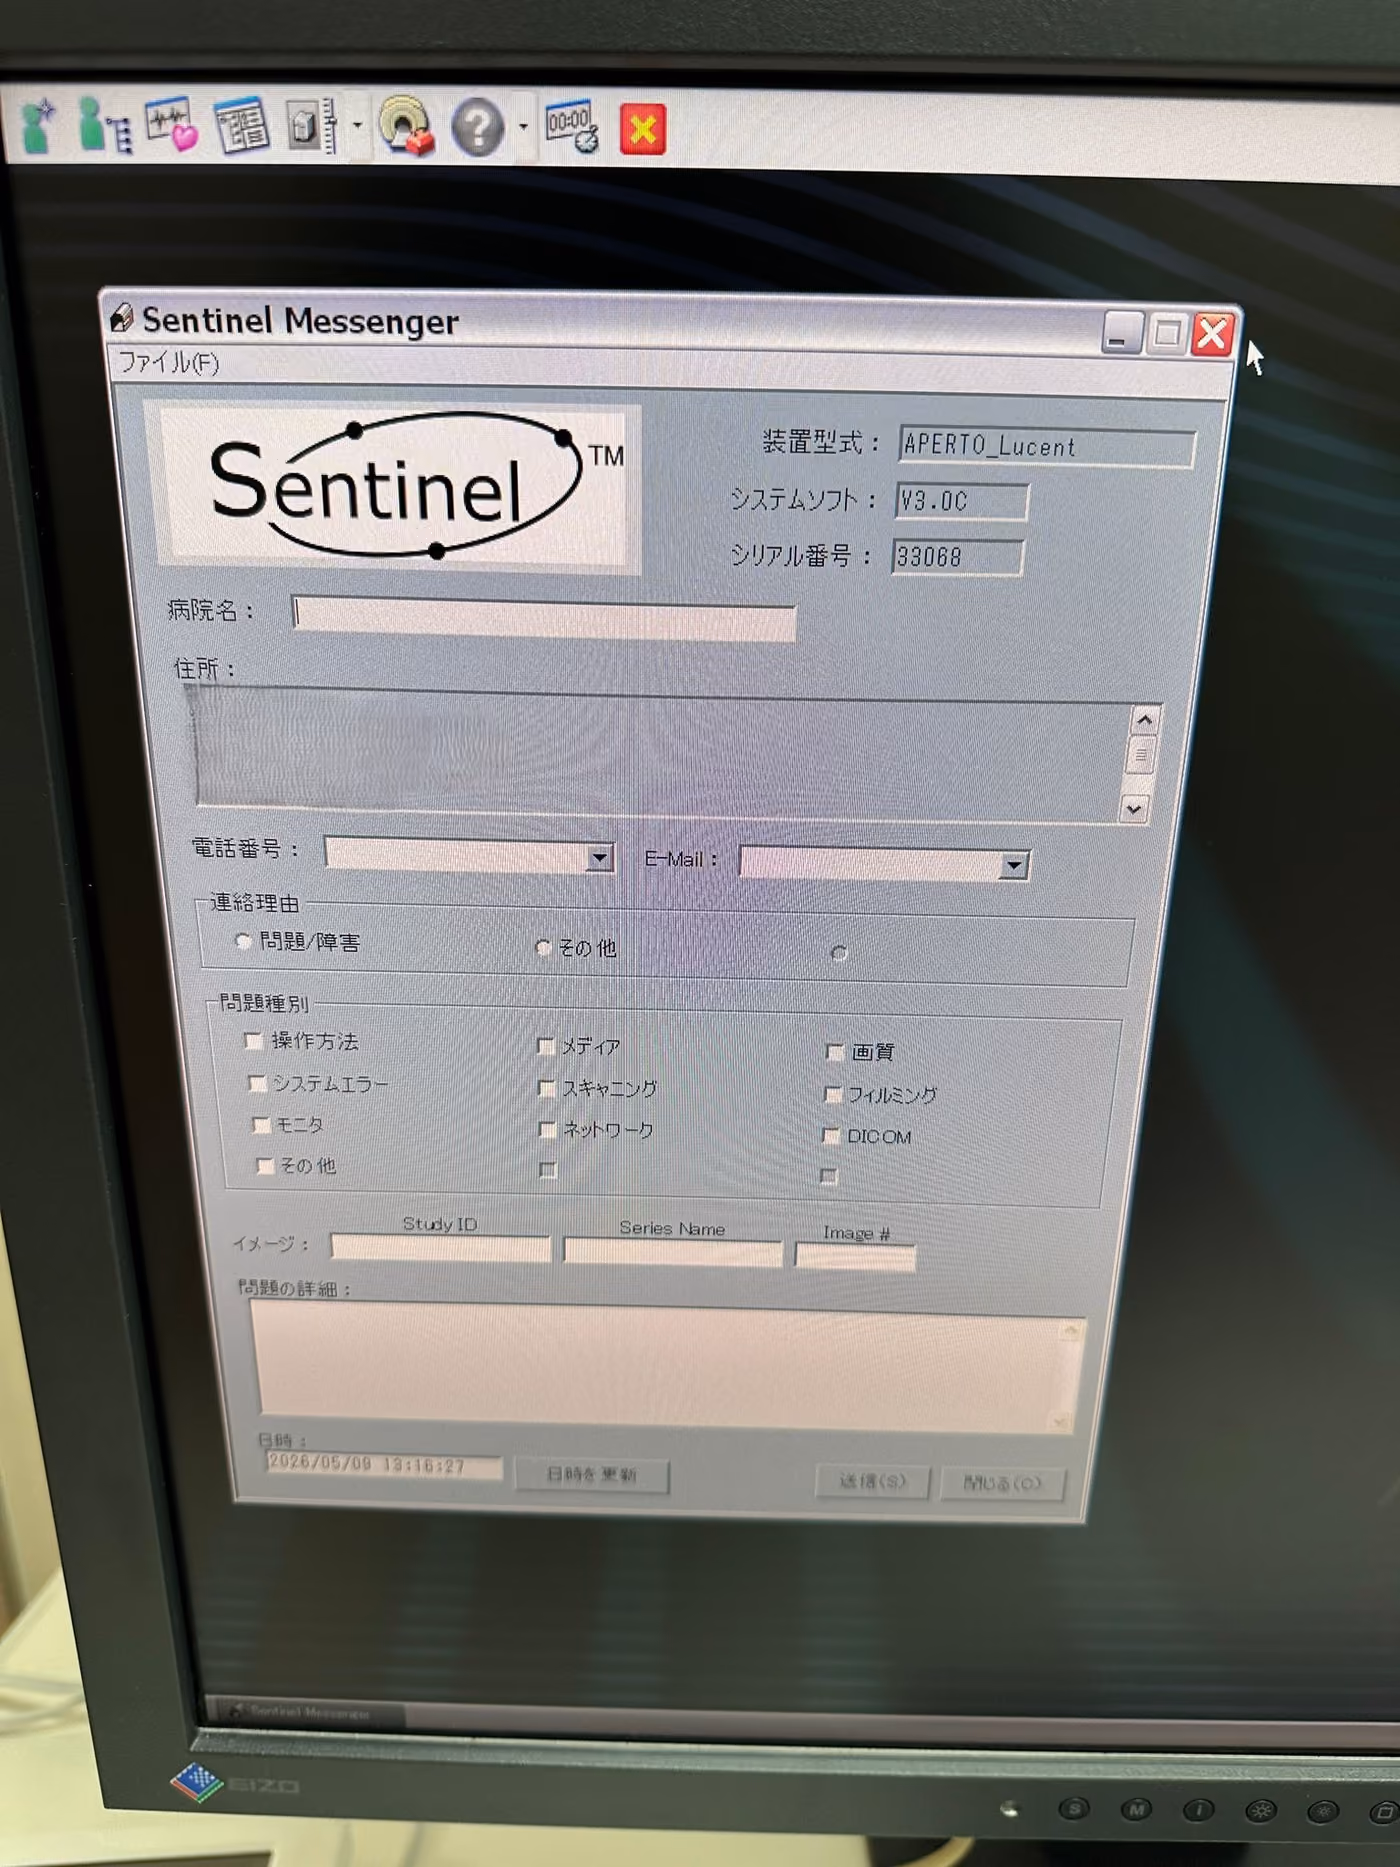Open the 電話番号 dropdown arrow
This screenshot has height=1867, width=1400.
(599, 858)
